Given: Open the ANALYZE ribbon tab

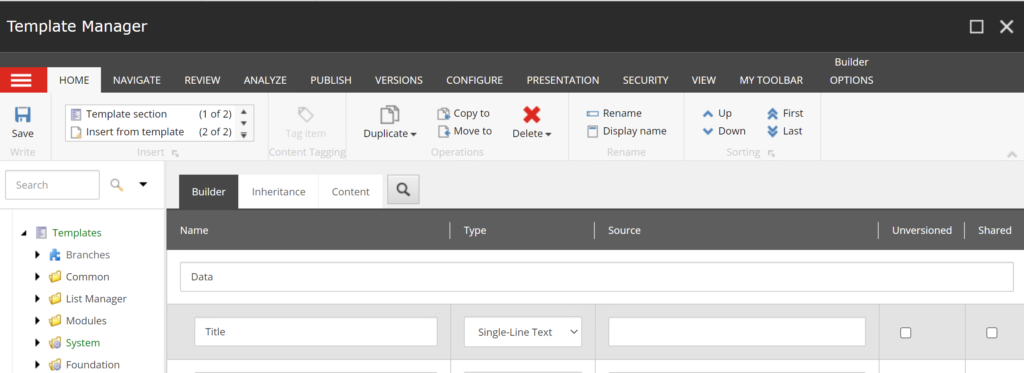Looking at the screenshot, I should coord(265,80).
